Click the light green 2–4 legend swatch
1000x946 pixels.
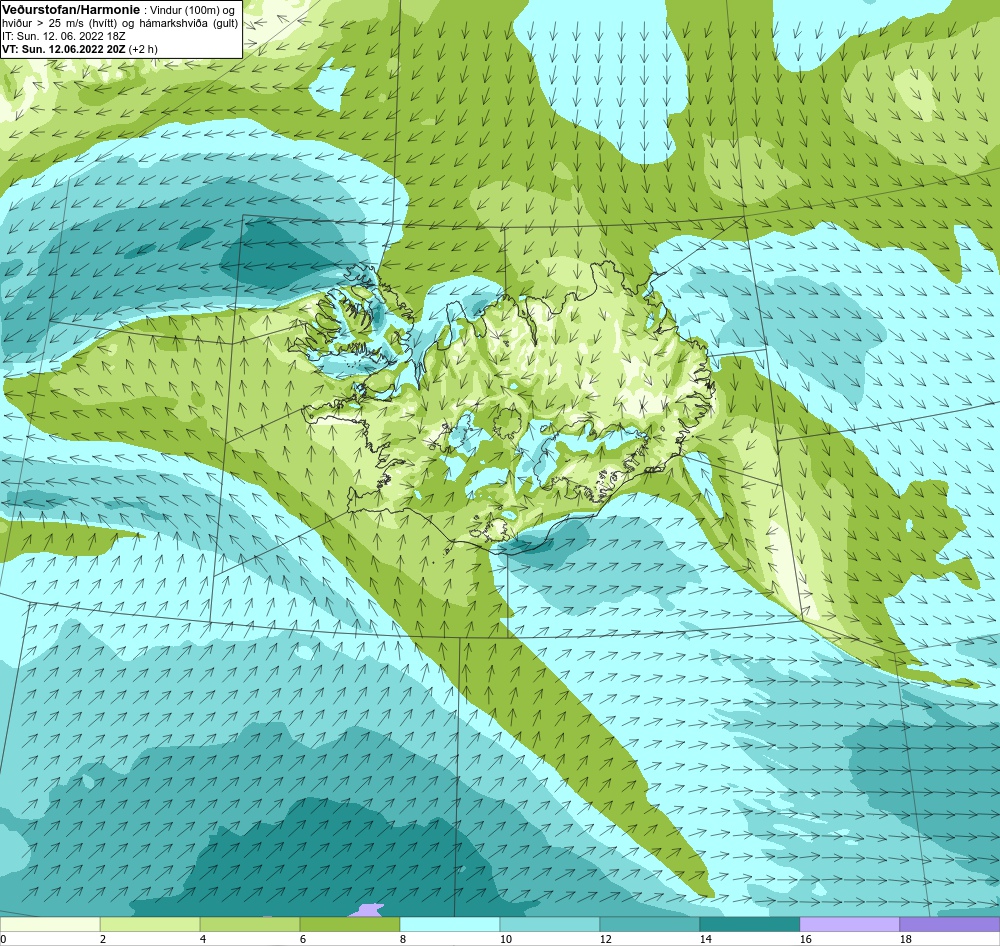click(150, 924)
